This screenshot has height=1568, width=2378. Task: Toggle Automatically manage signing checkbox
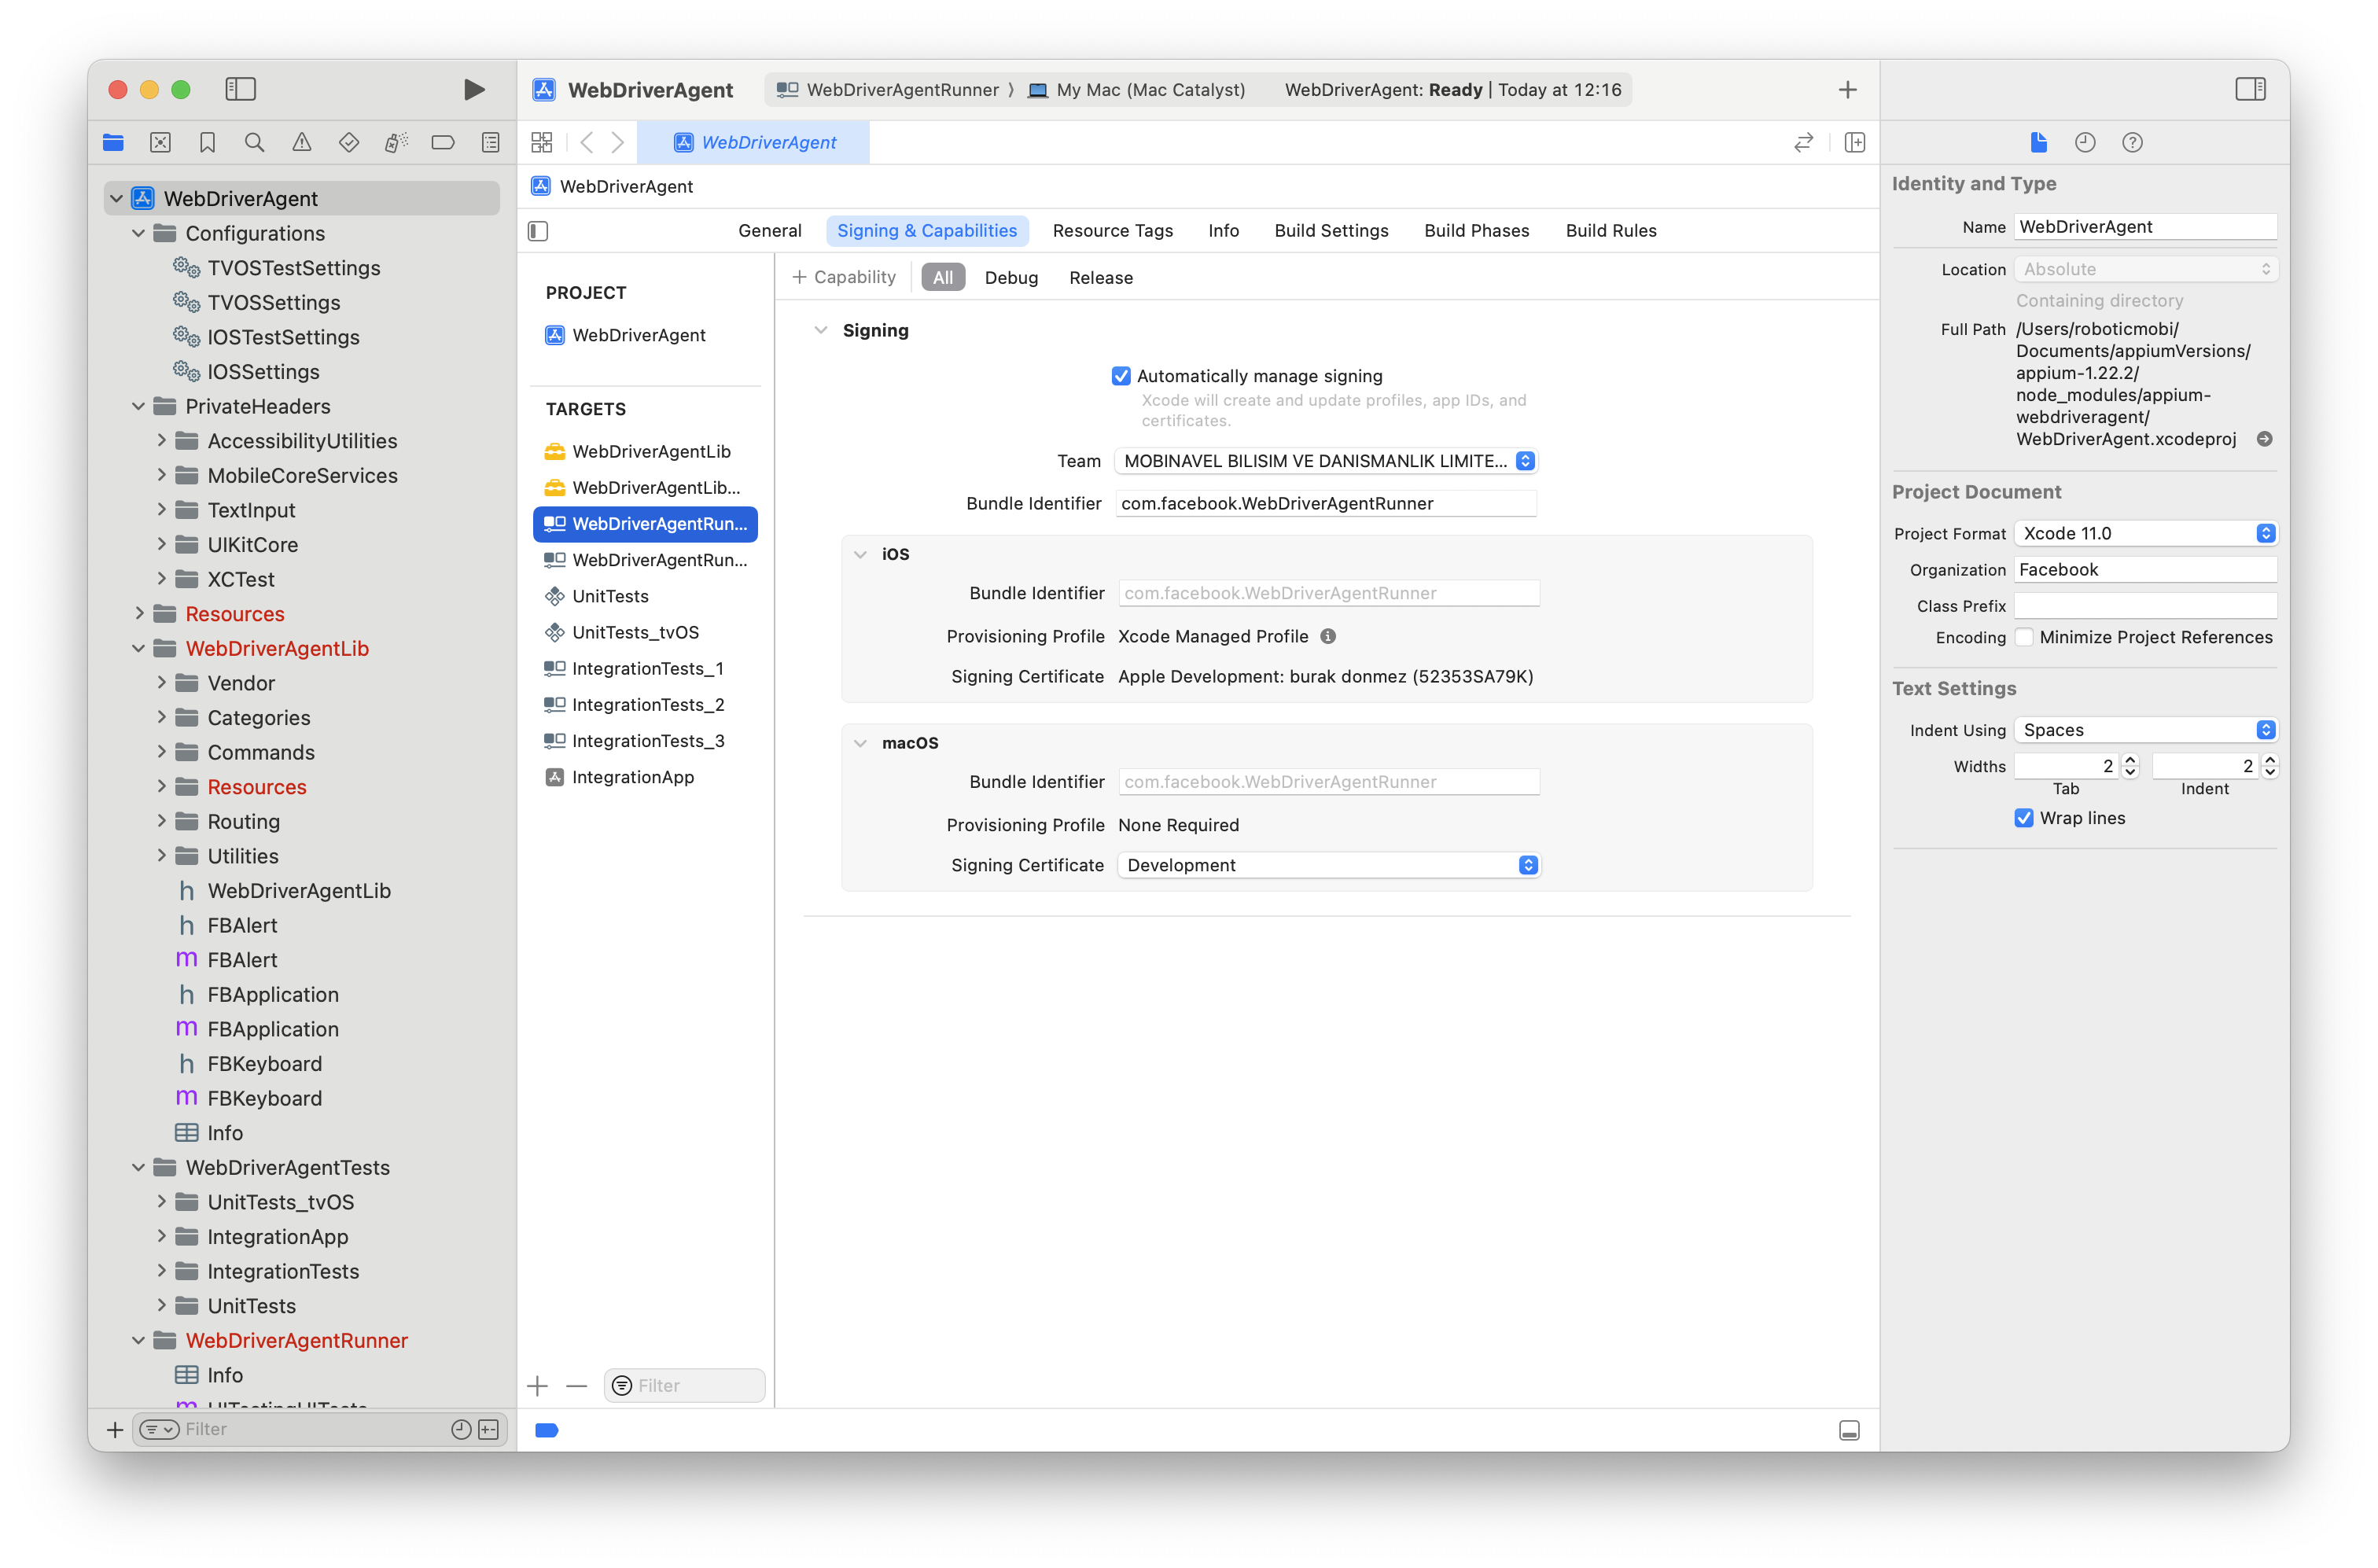(x=1121, y=376)
